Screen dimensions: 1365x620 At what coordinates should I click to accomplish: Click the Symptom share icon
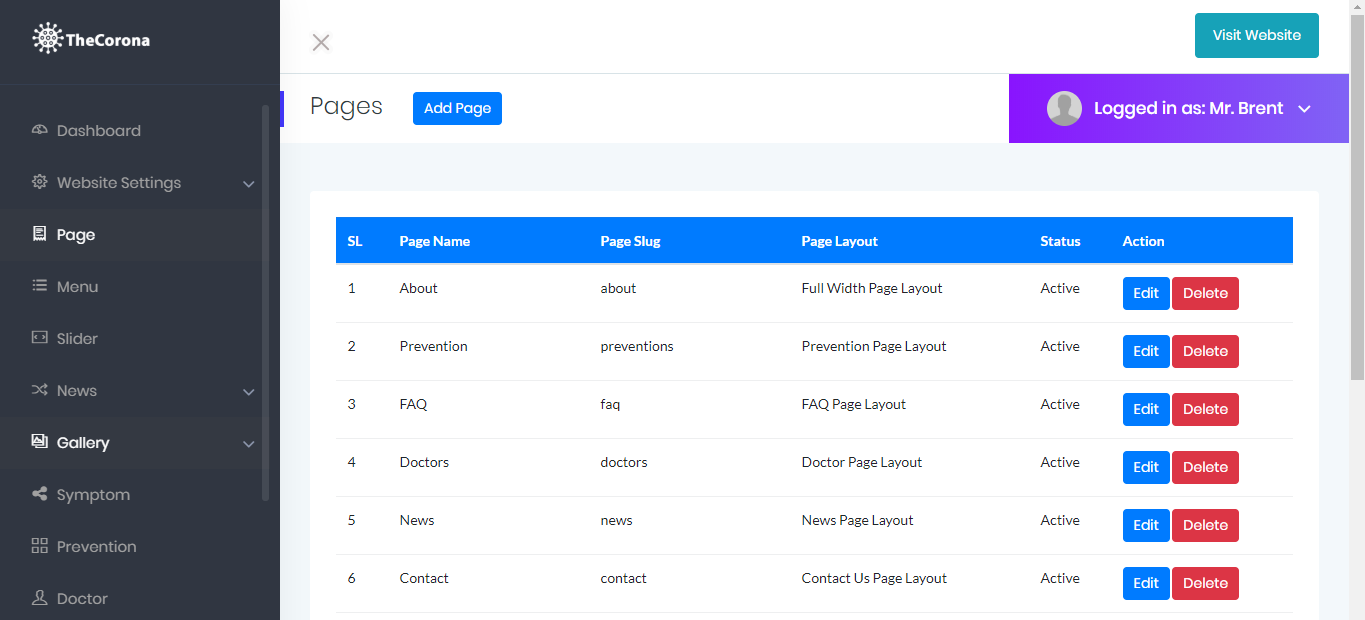click(40, 494)
